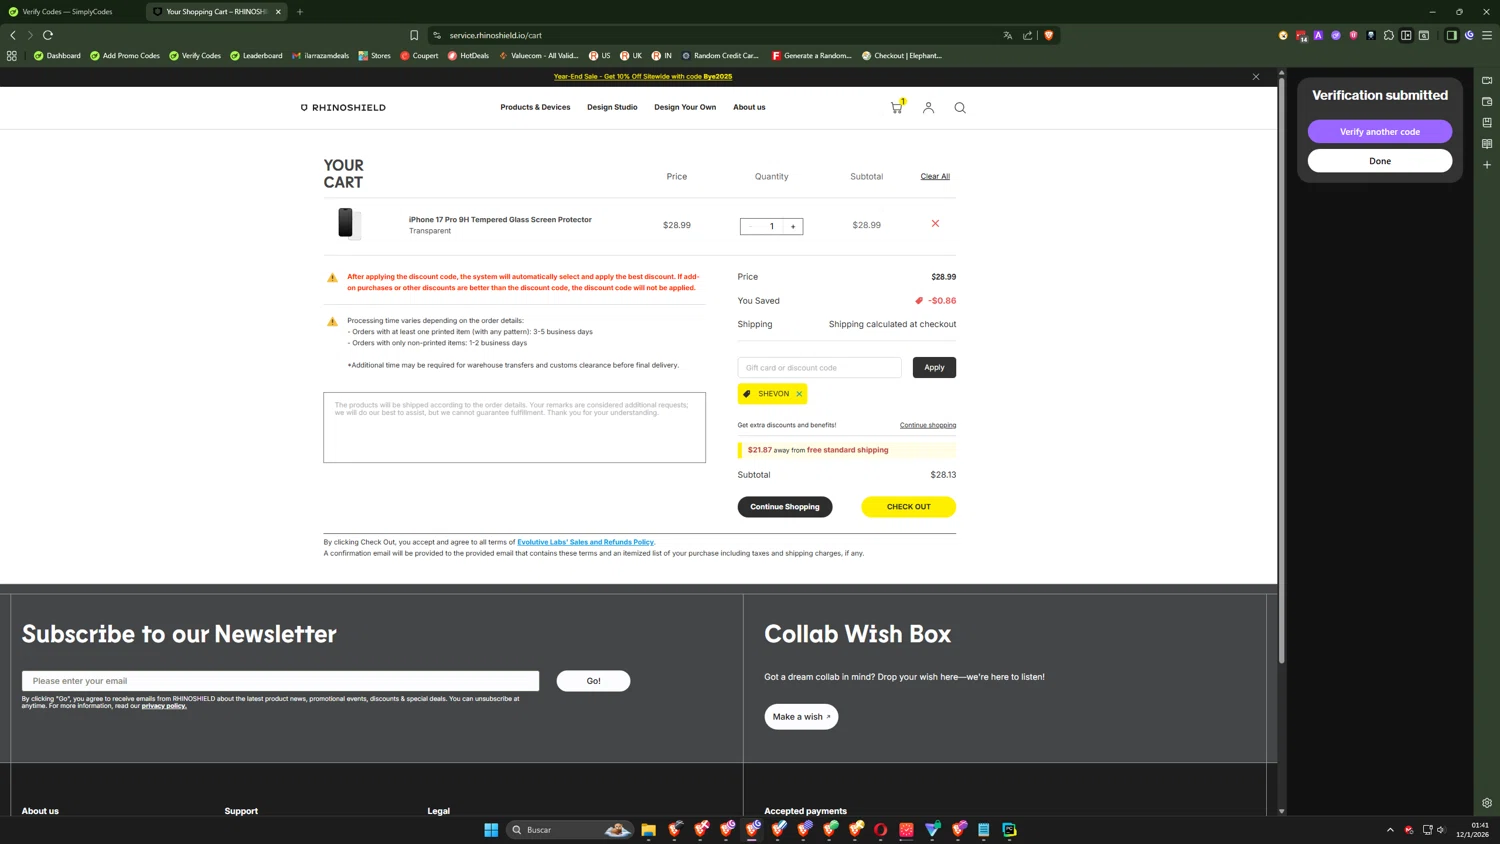Remove the SHEVON discount code tag
The height and width of the screenshot is (844, 1500).
coord(799,394)
